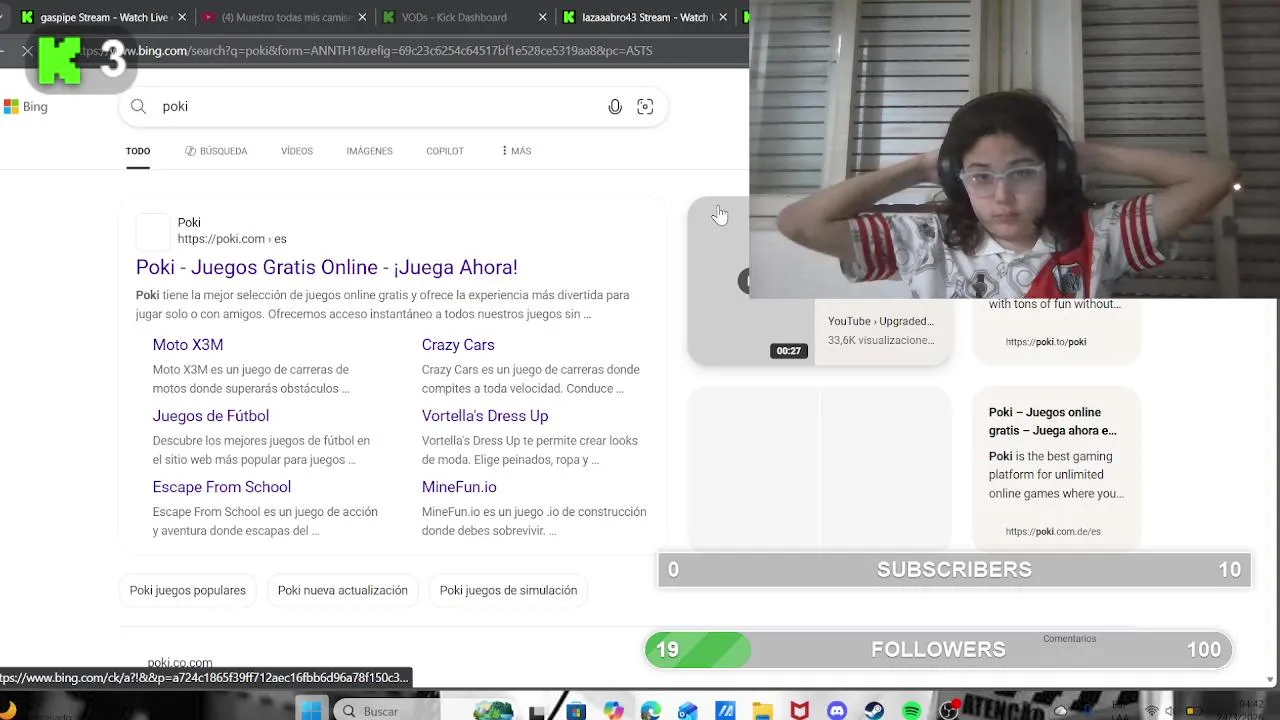
Task: Open McAfee from taskbar
Action: pyautogui.click(x=800, y=711)
